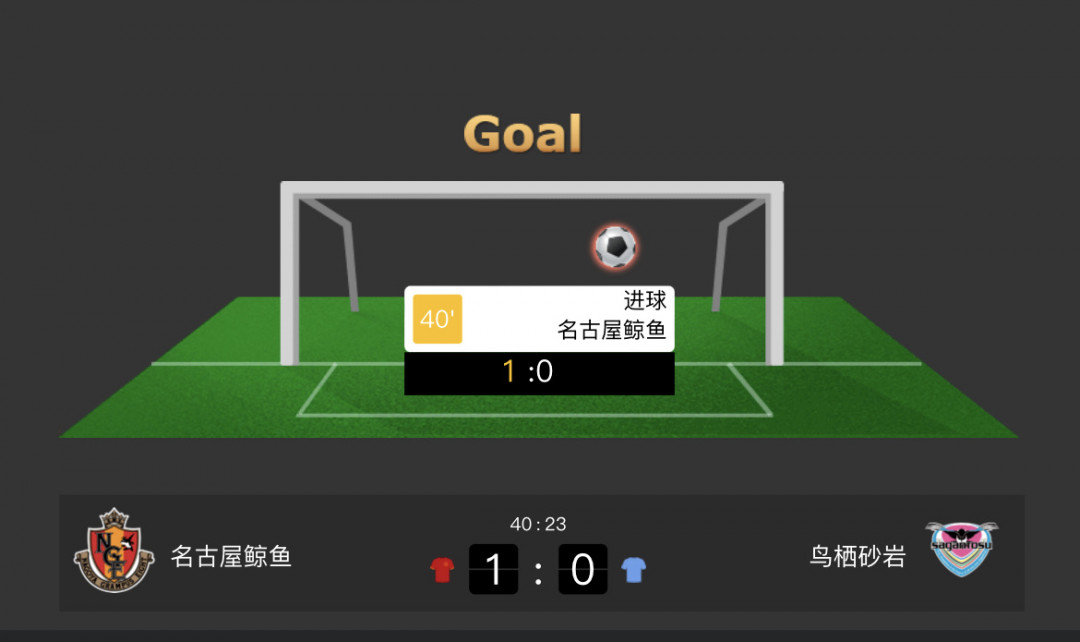This screenshot has width=1080, height=642.
Task: Click the red home jersey icon
Action: click(442, 570)
